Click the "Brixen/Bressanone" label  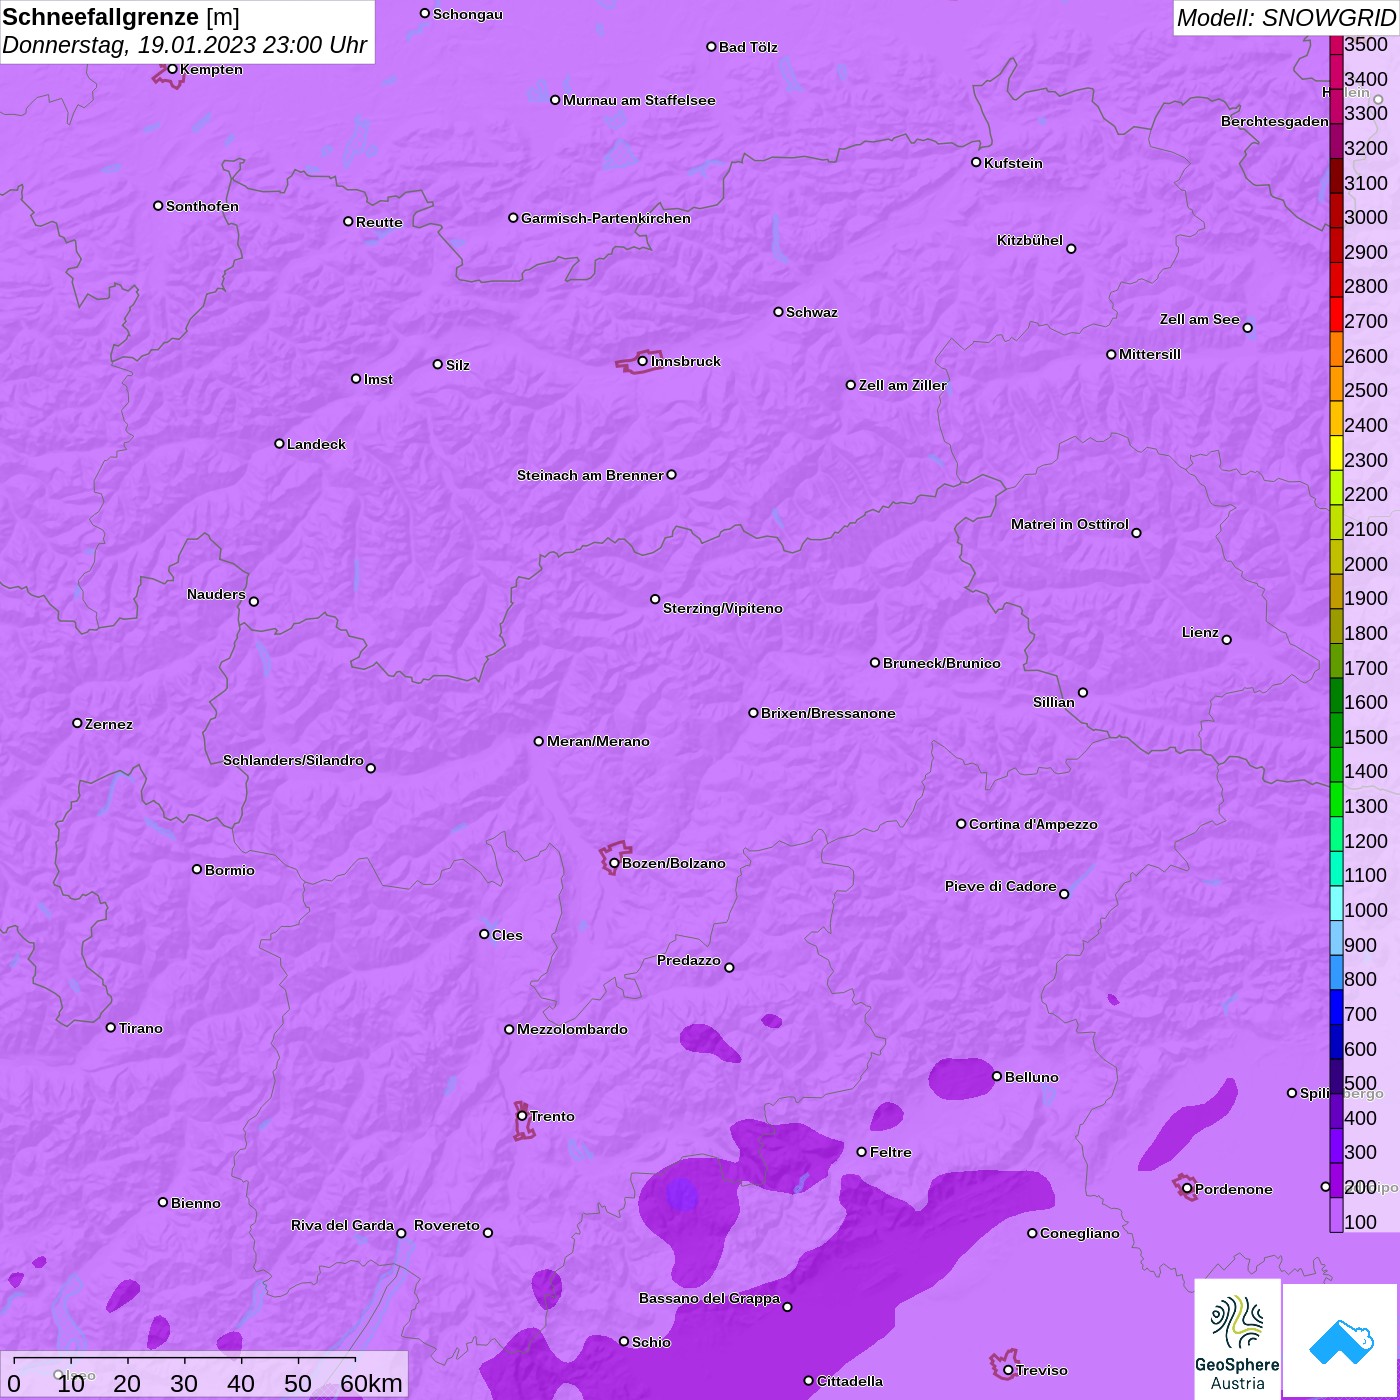pos(828,713)
